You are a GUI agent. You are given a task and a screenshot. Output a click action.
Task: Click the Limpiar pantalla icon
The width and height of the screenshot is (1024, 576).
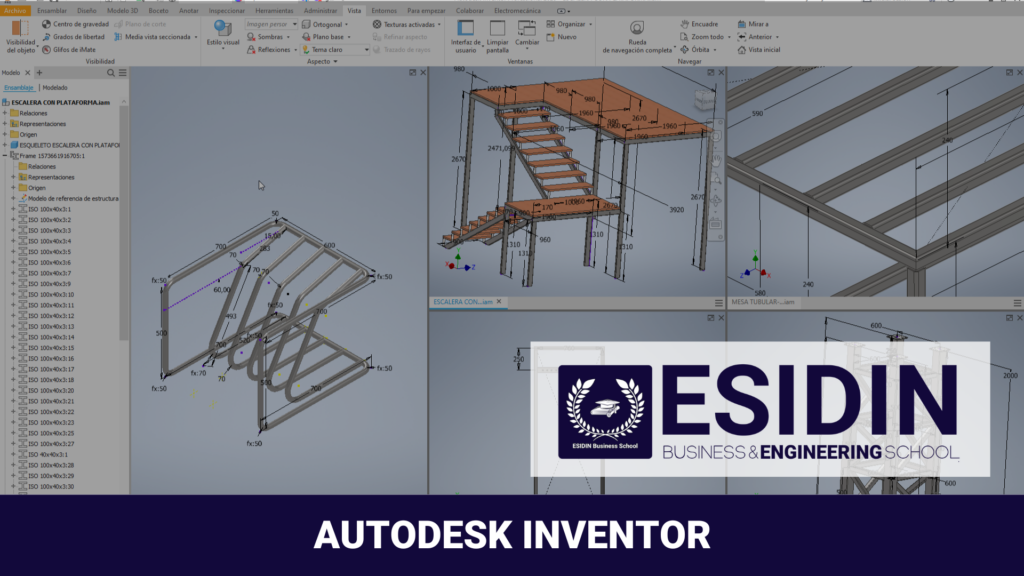click(497, 28)
